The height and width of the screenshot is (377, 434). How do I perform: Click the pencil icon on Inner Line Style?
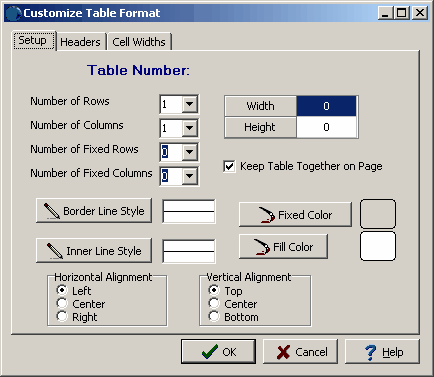coord(55,251)
